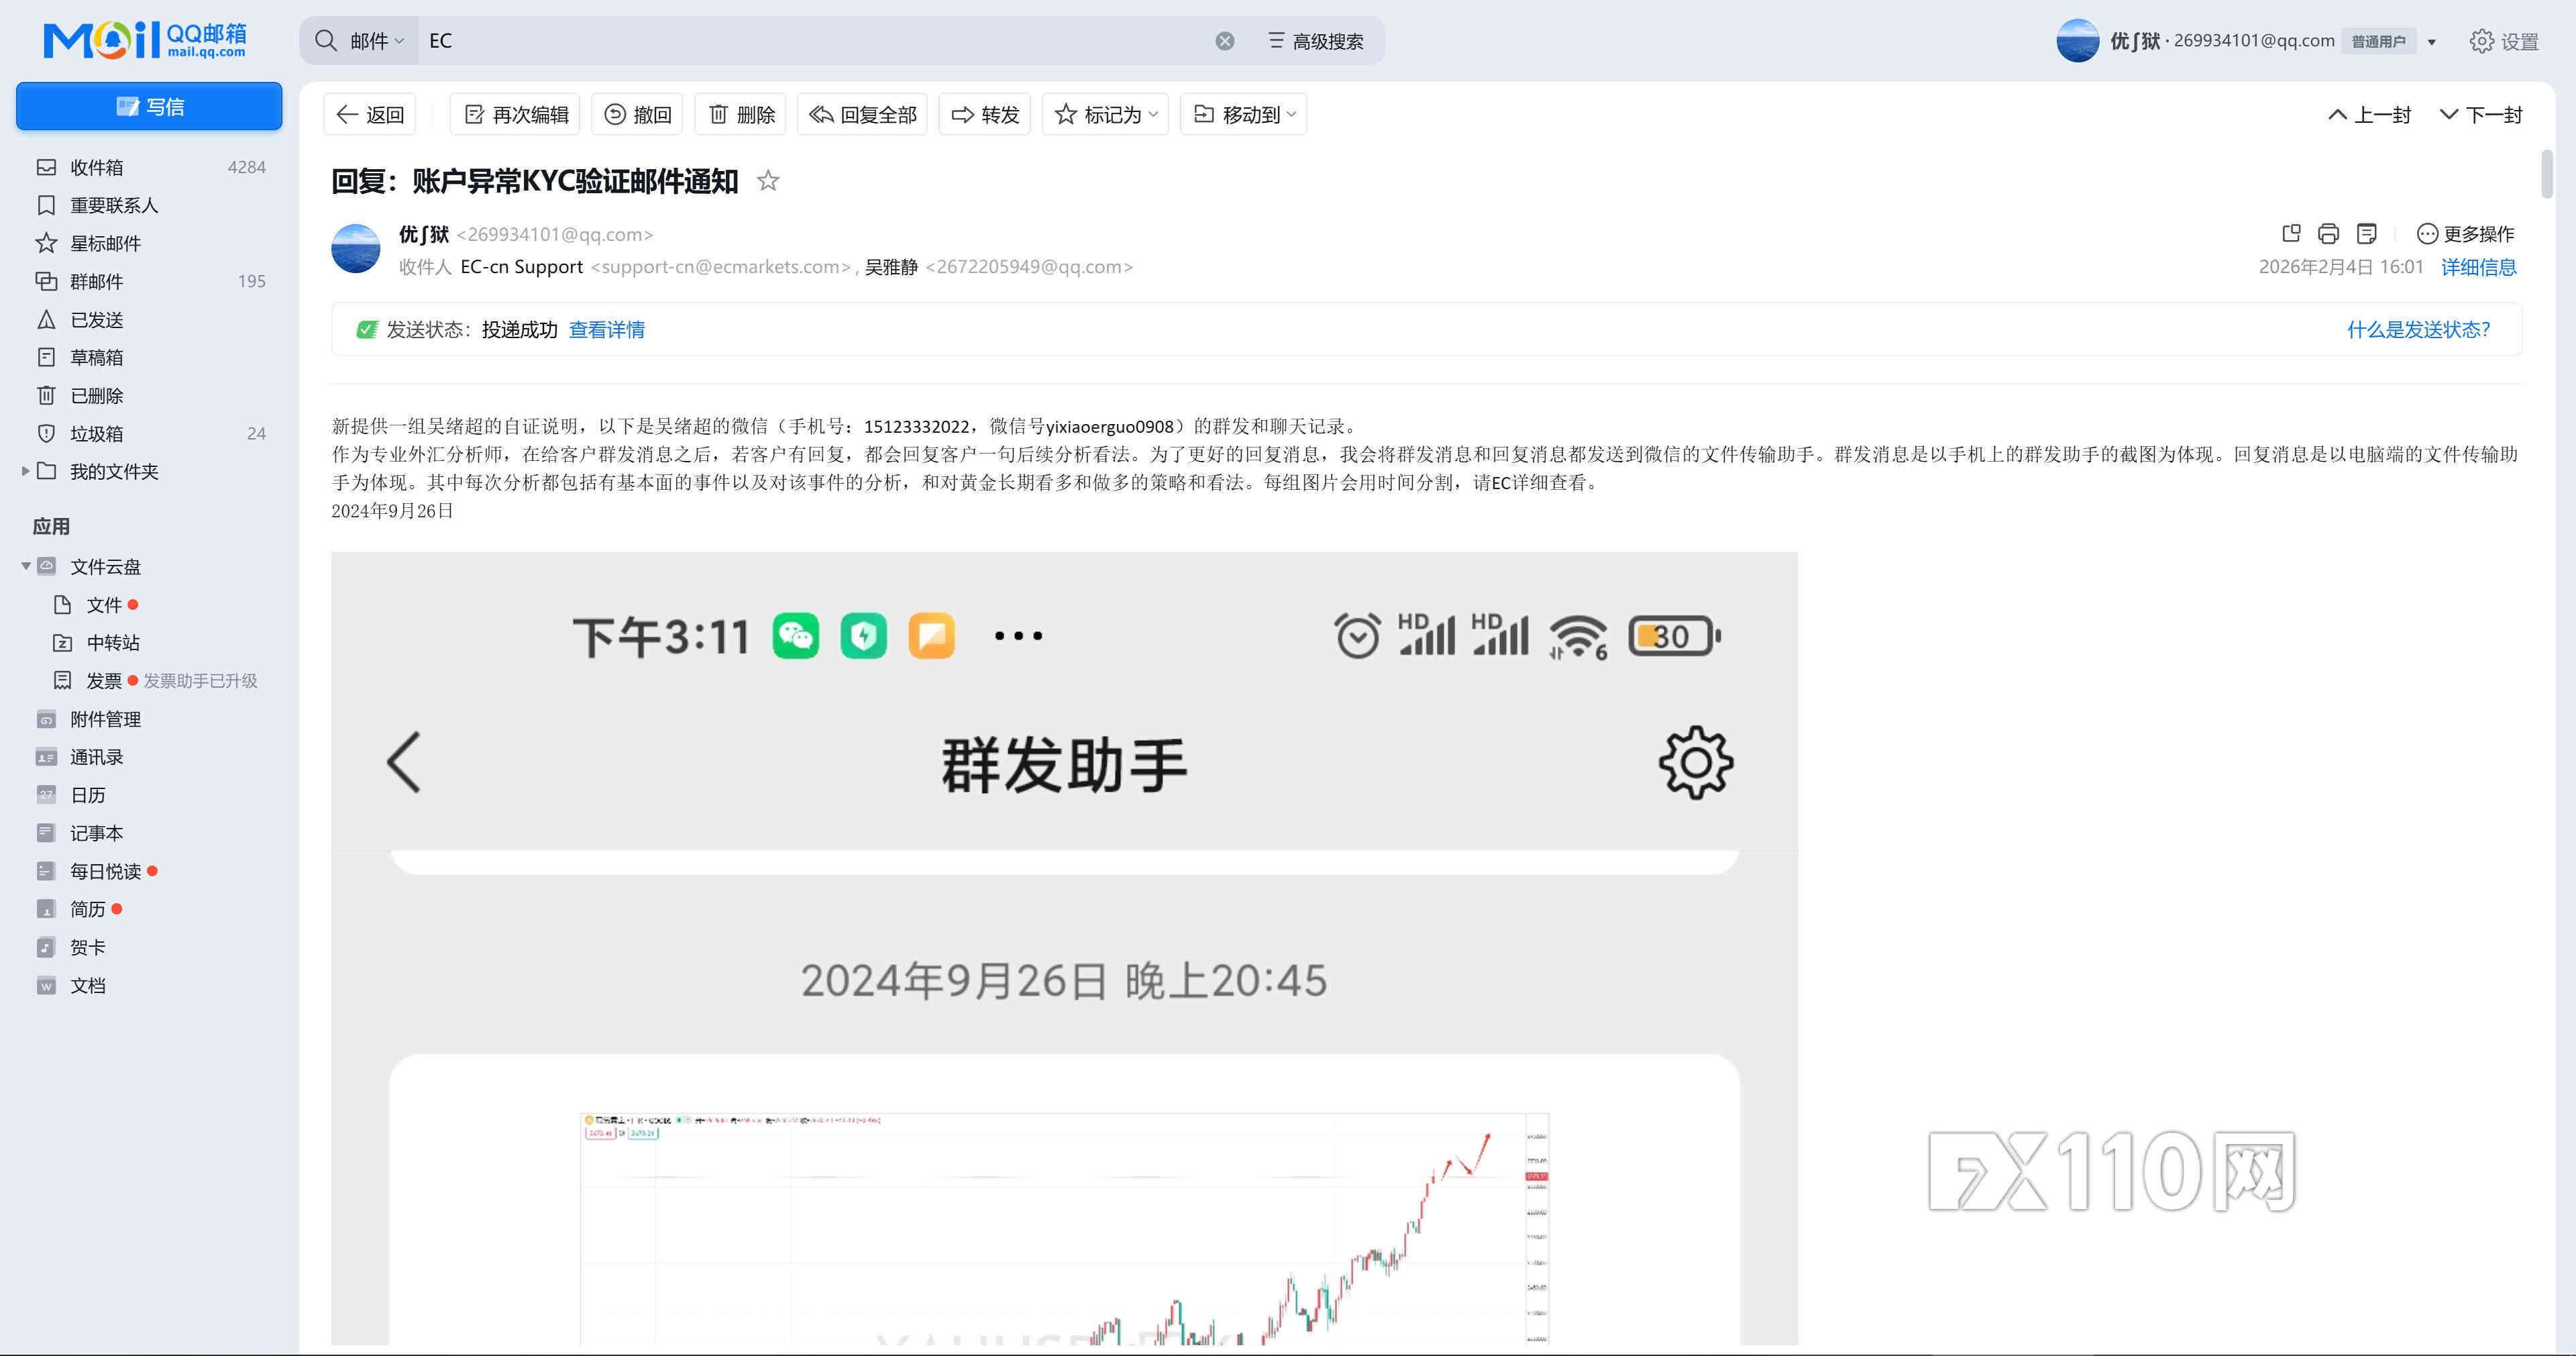Click the search magnifier icon
Viewport: 2576px width, 1356px height.
click(325, 41)
